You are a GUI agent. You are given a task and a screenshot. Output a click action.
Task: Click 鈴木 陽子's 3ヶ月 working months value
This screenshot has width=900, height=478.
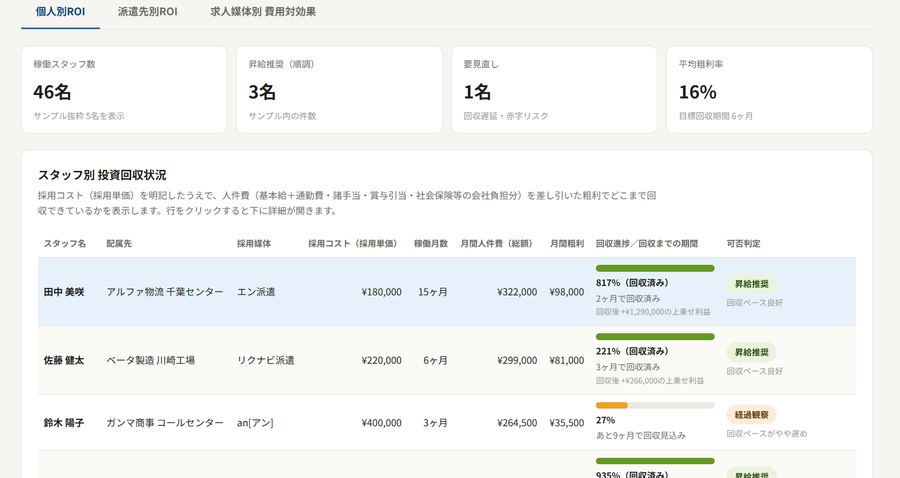(435, 422)
